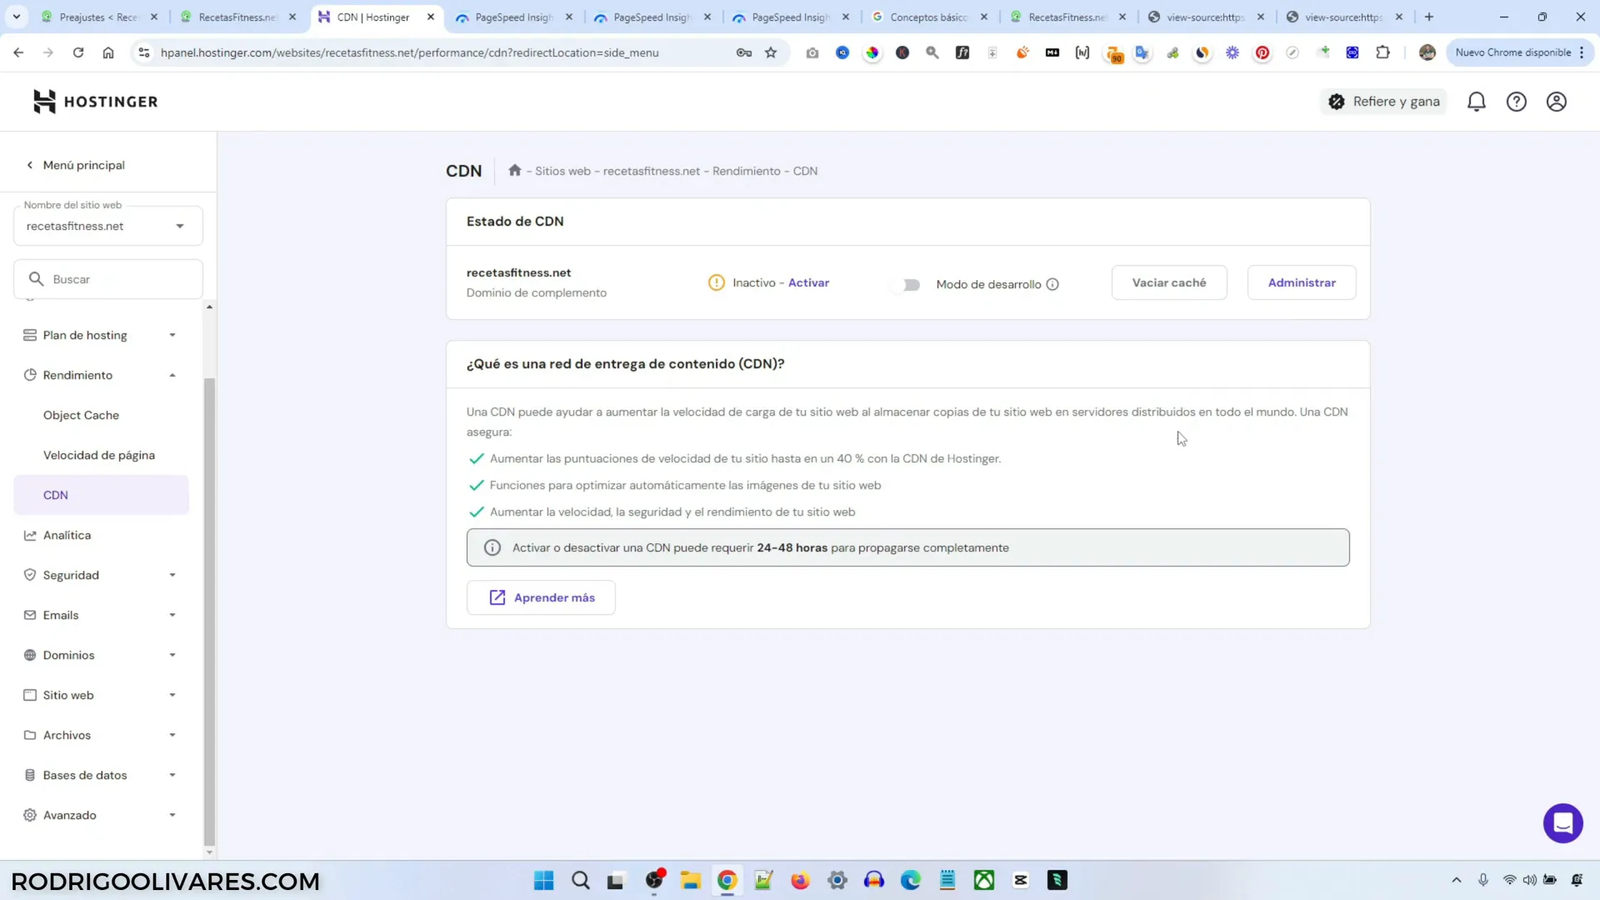Expand the Plan de hosting section
This screenshot has height=900, width=1600.
[171, 335]
